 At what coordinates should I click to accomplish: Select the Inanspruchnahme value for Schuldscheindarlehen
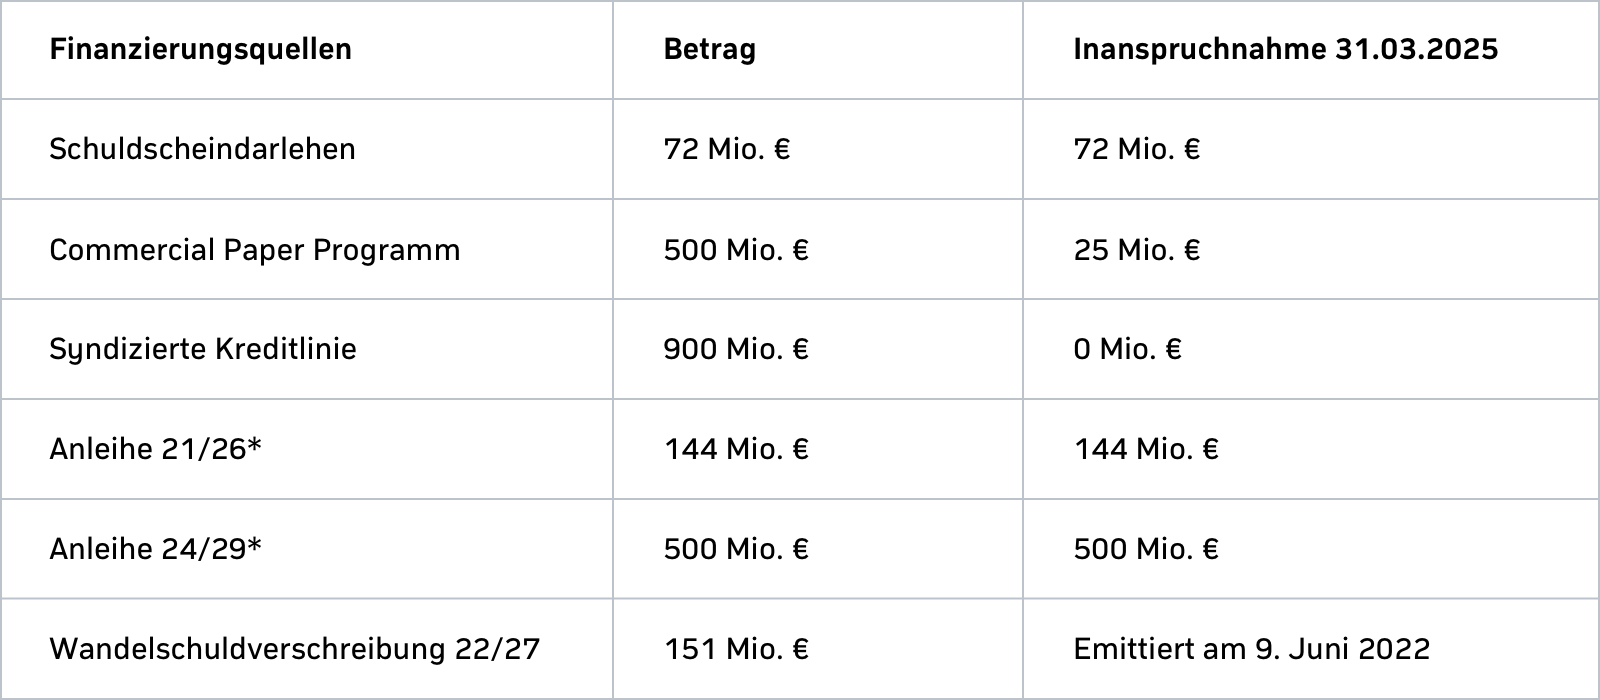(1136, 149)
